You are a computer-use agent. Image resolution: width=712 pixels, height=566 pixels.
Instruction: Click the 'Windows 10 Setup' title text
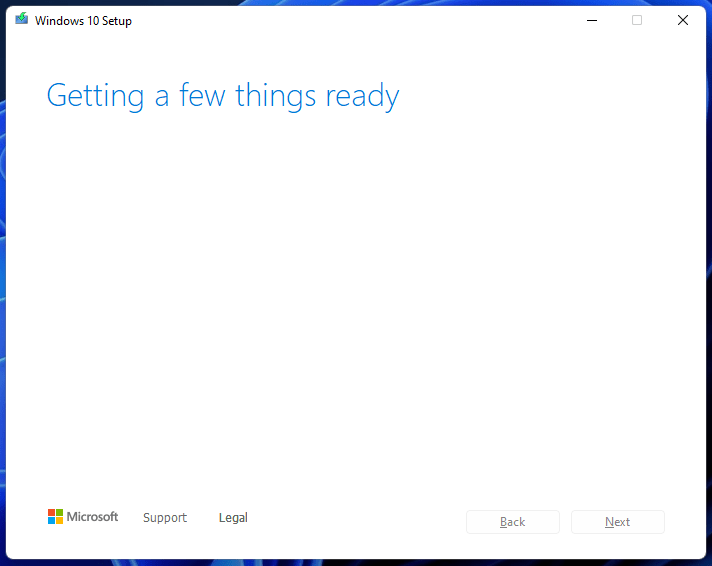pyautogui.click(x=83, y=21)
